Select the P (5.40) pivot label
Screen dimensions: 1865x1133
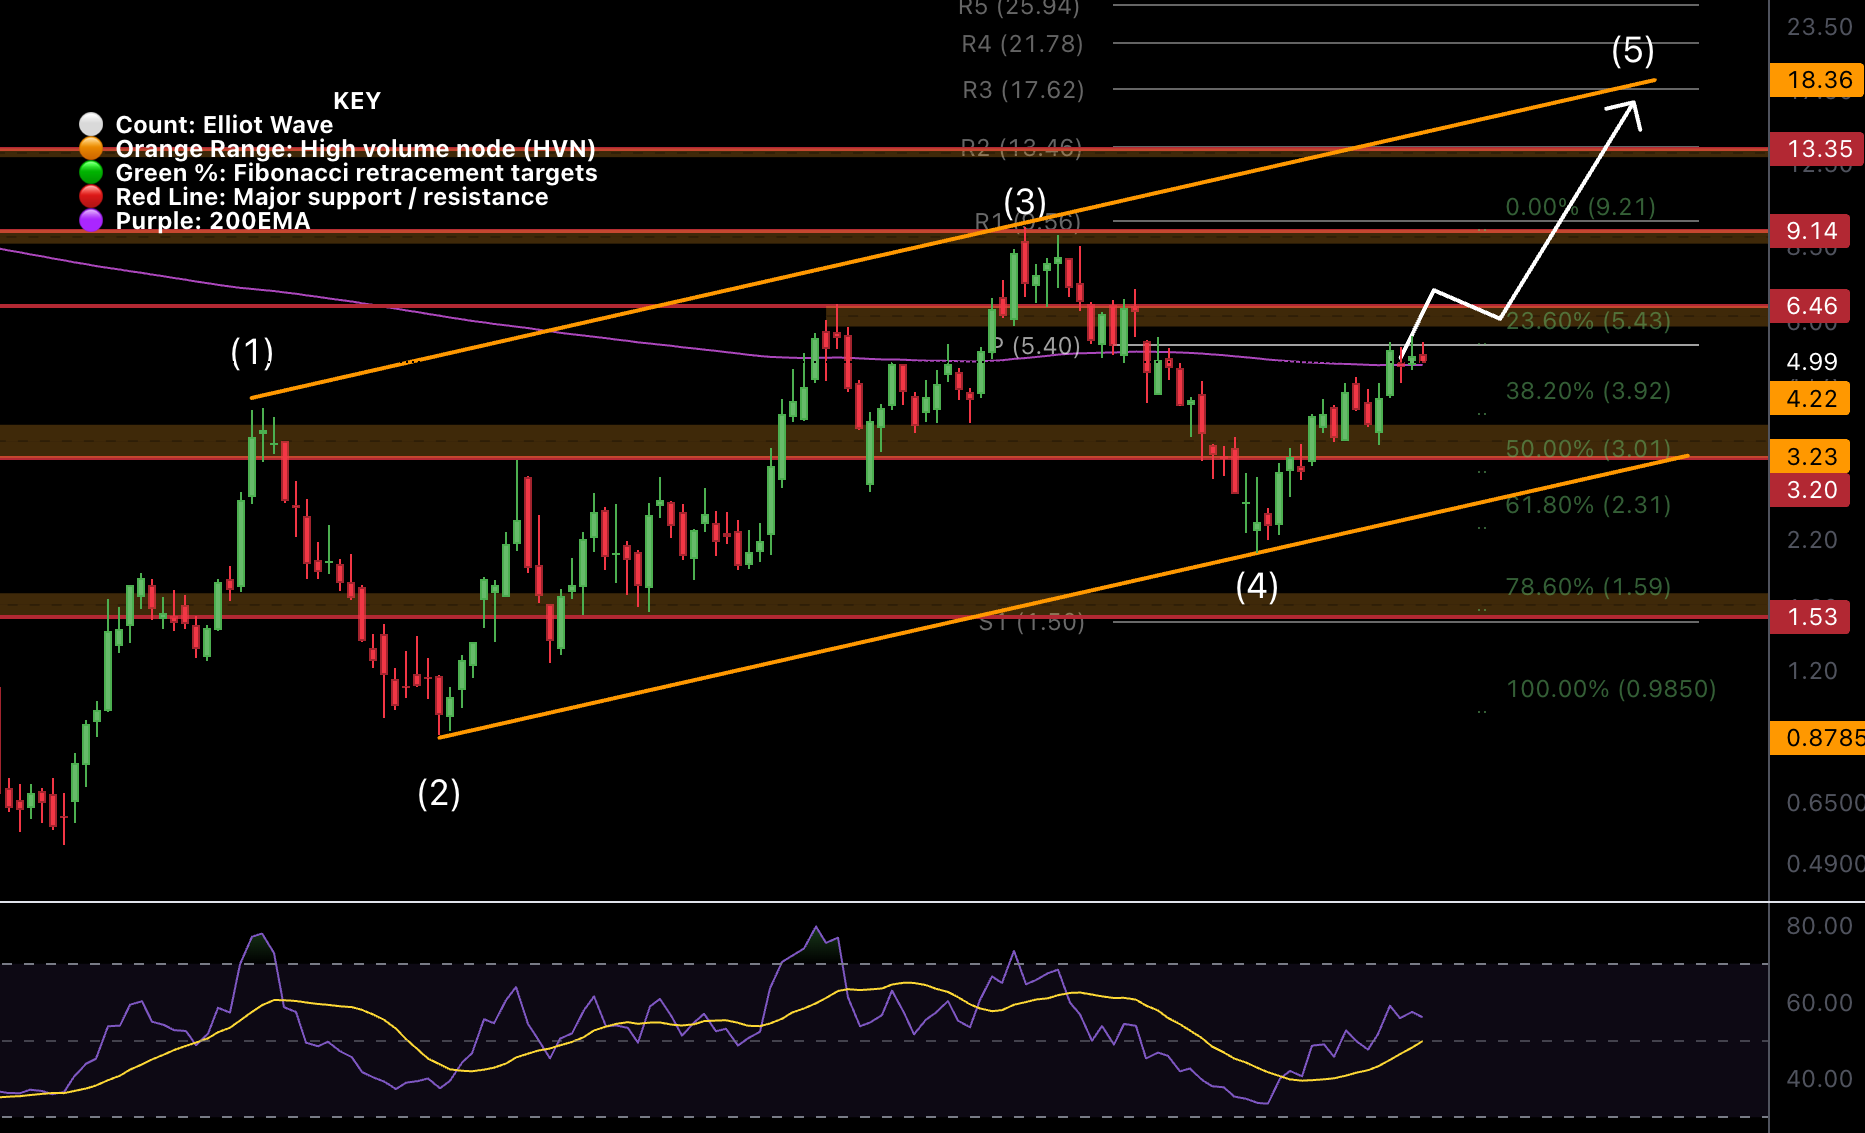tap(1035, 346)
